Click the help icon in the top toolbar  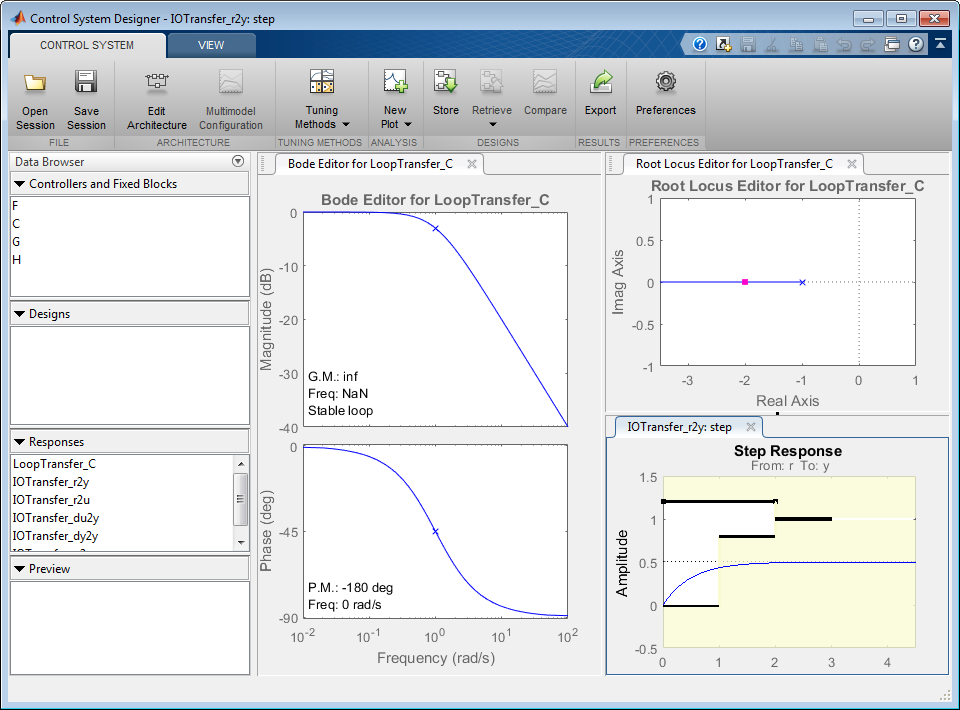[700, 44]
